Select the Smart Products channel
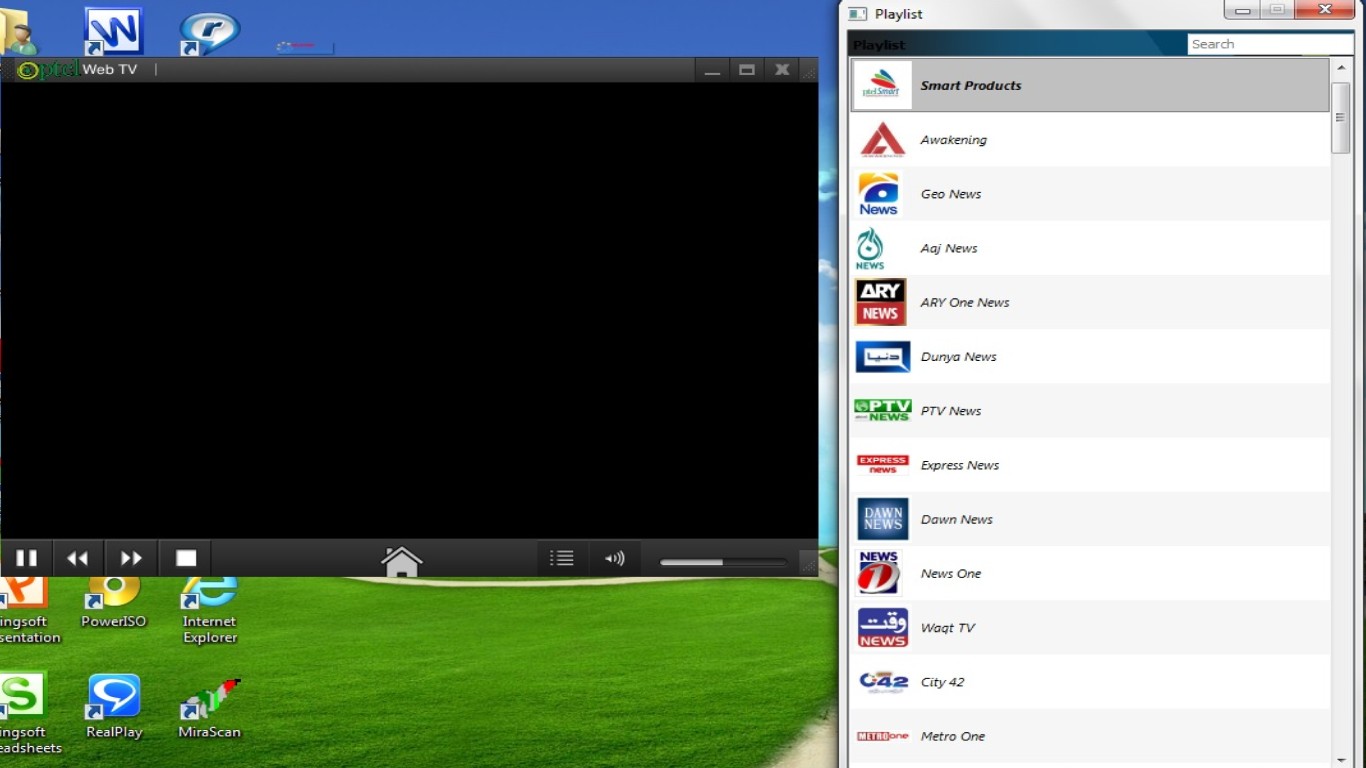The image size is (1366, 768). tap(1090, 85)
